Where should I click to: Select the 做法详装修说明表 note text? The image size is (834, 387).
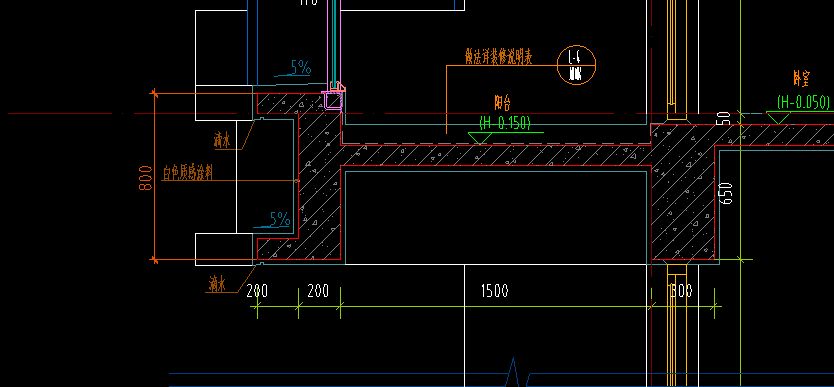point(499,56)
